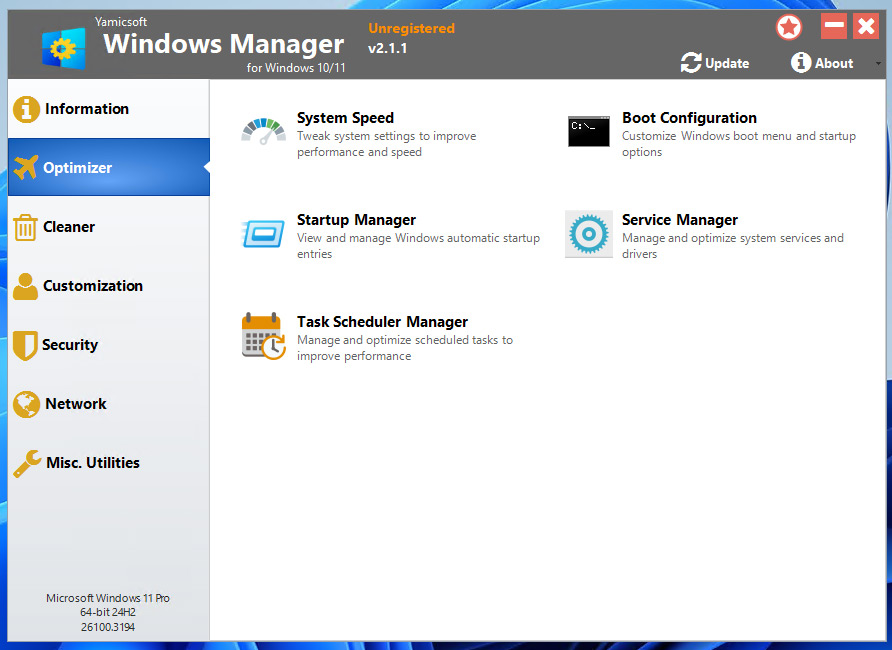
Task: Switch to the Information tab
Action: coord(109,109)
